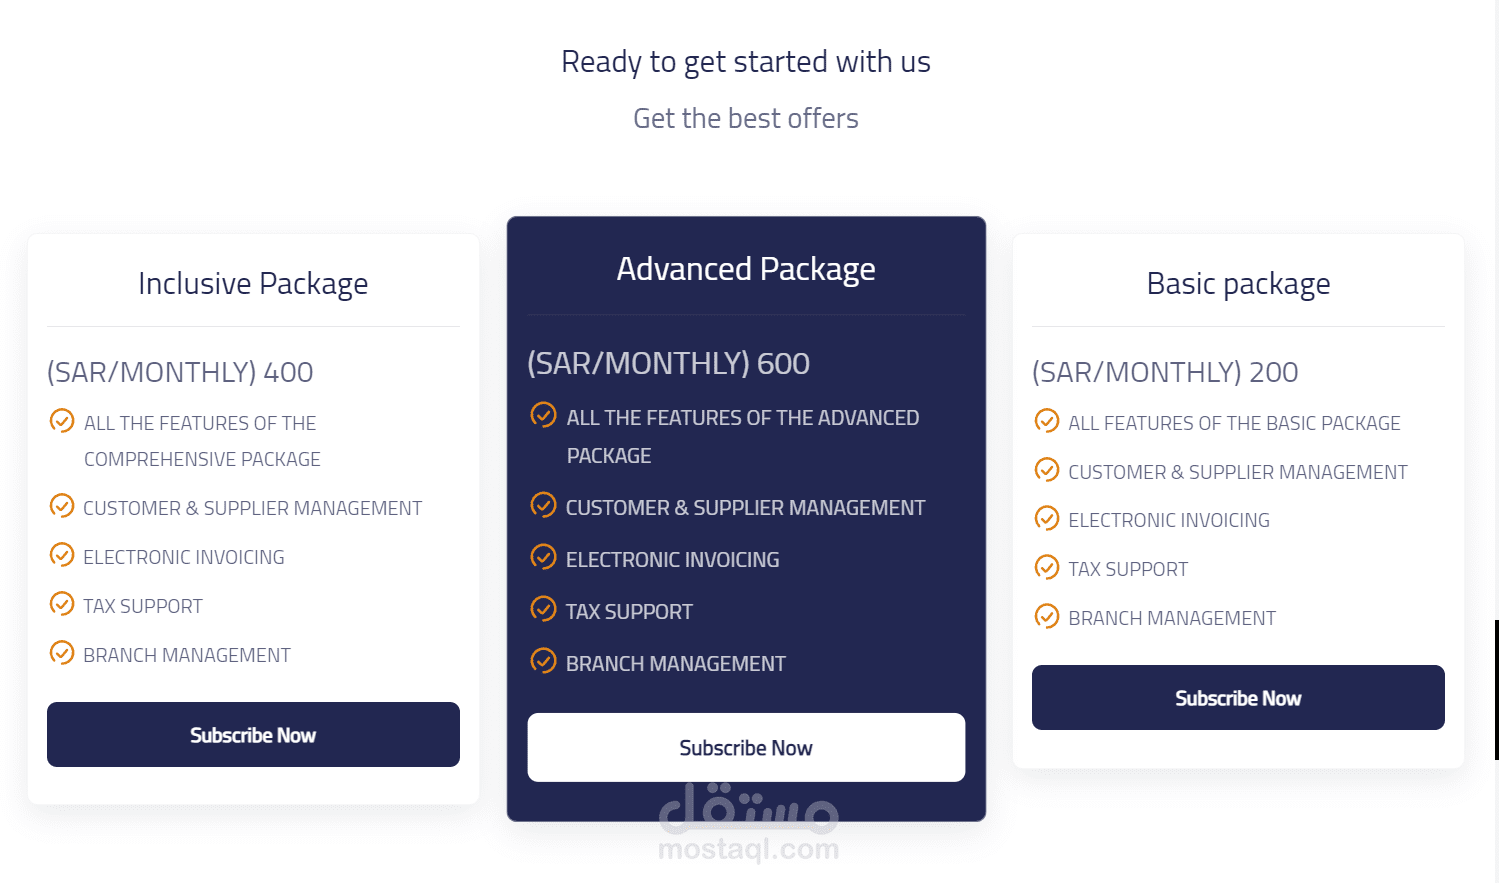Click checkmark icon beside Comprehensive Package features
1499x883 pixels.
62,421
